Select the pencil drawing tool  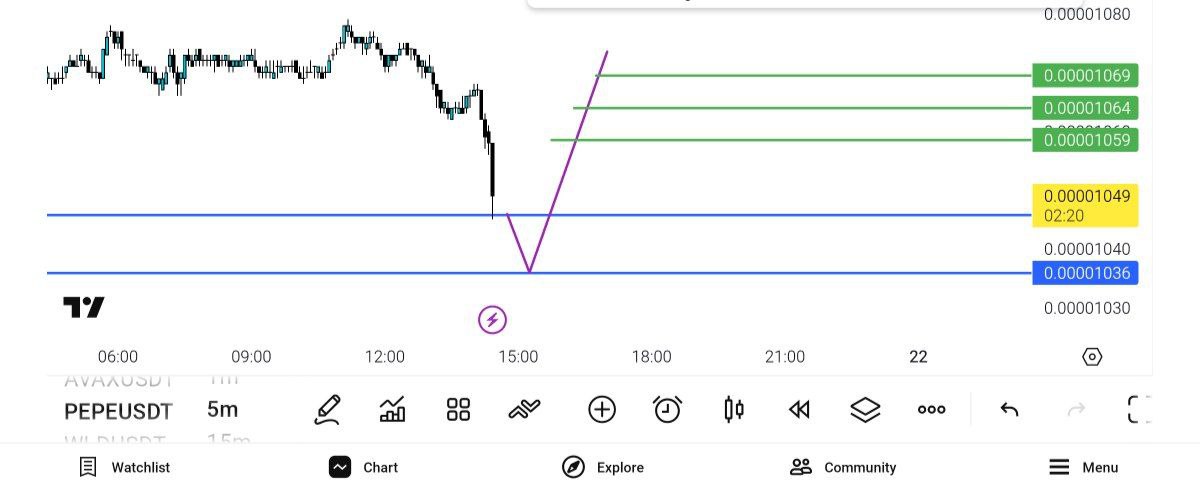coord(327,409)
